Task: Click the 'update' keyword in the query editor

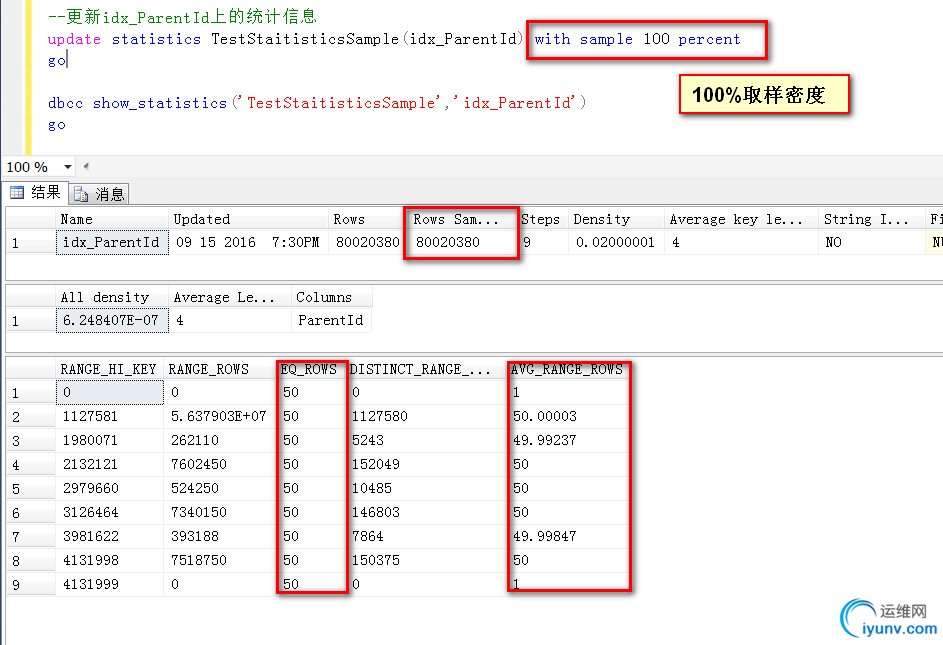Action: [x=75, y=39]
